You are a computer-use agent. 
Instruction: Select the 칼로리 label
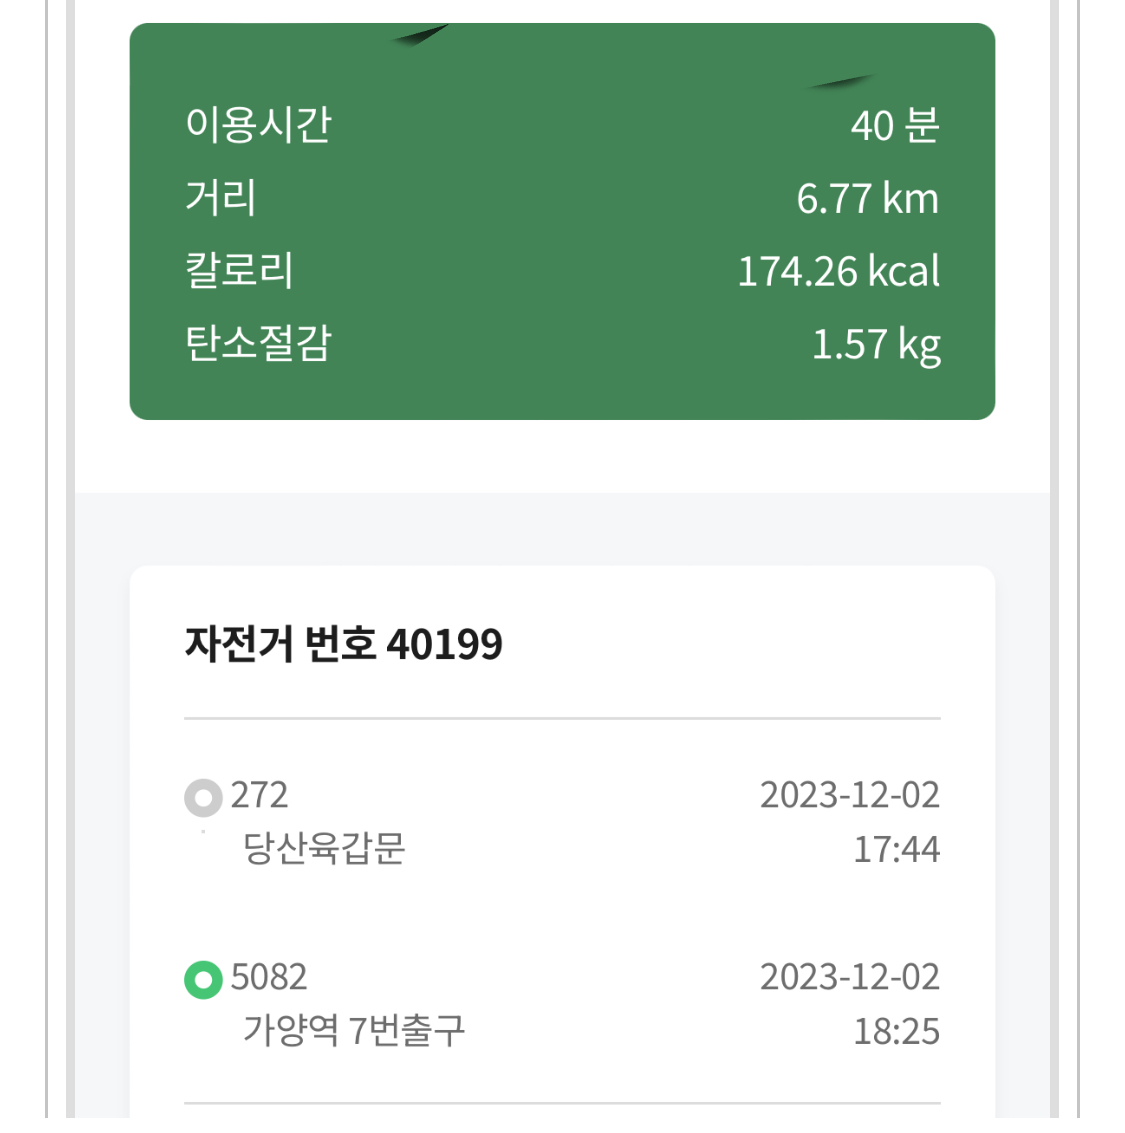239,271
